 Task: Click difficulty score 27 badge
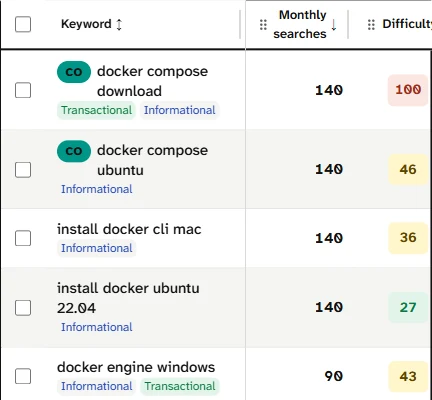tap(408, 307)
